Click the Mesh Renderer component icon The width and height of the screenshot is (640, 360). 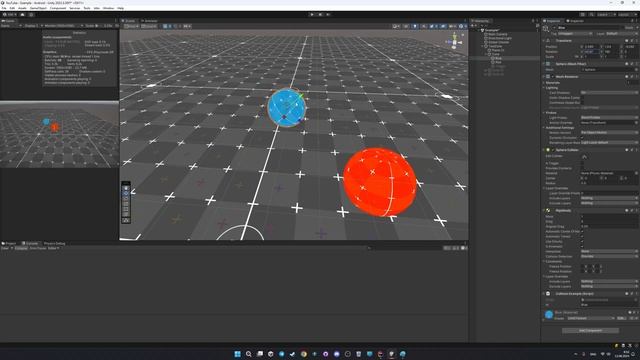(x=548, y=77)
